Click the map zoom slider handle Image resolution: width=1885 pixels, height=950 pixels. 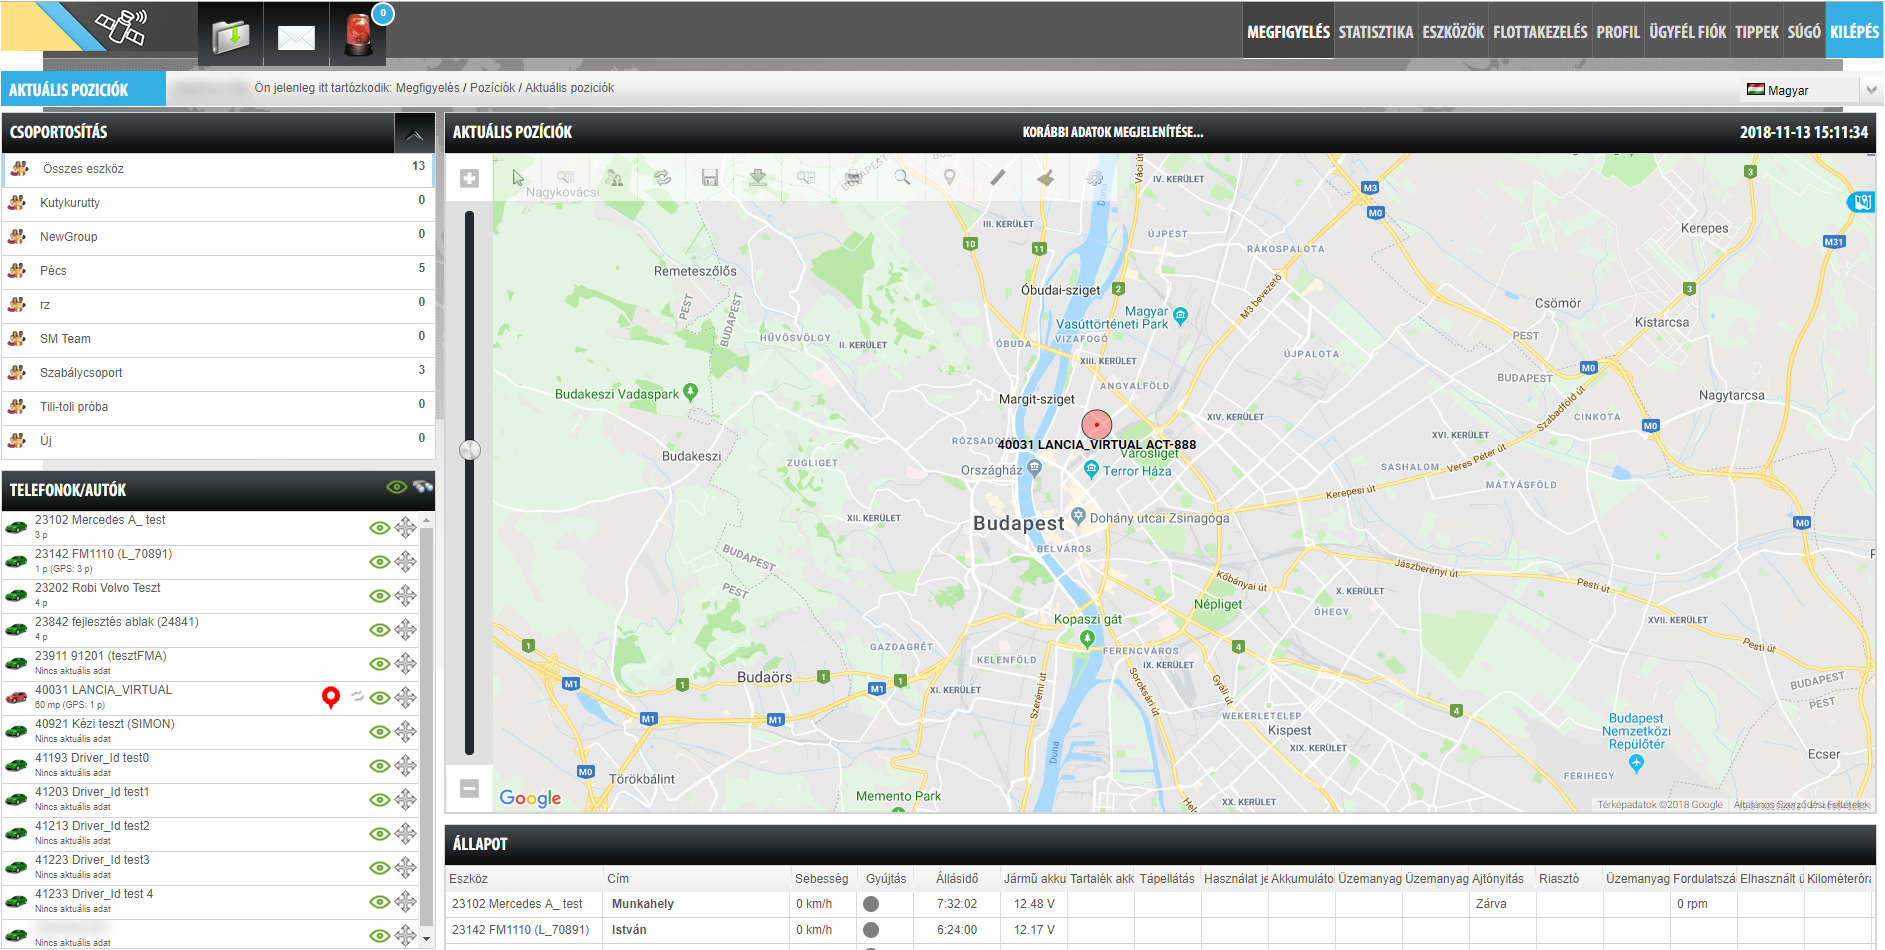point(470,450)
